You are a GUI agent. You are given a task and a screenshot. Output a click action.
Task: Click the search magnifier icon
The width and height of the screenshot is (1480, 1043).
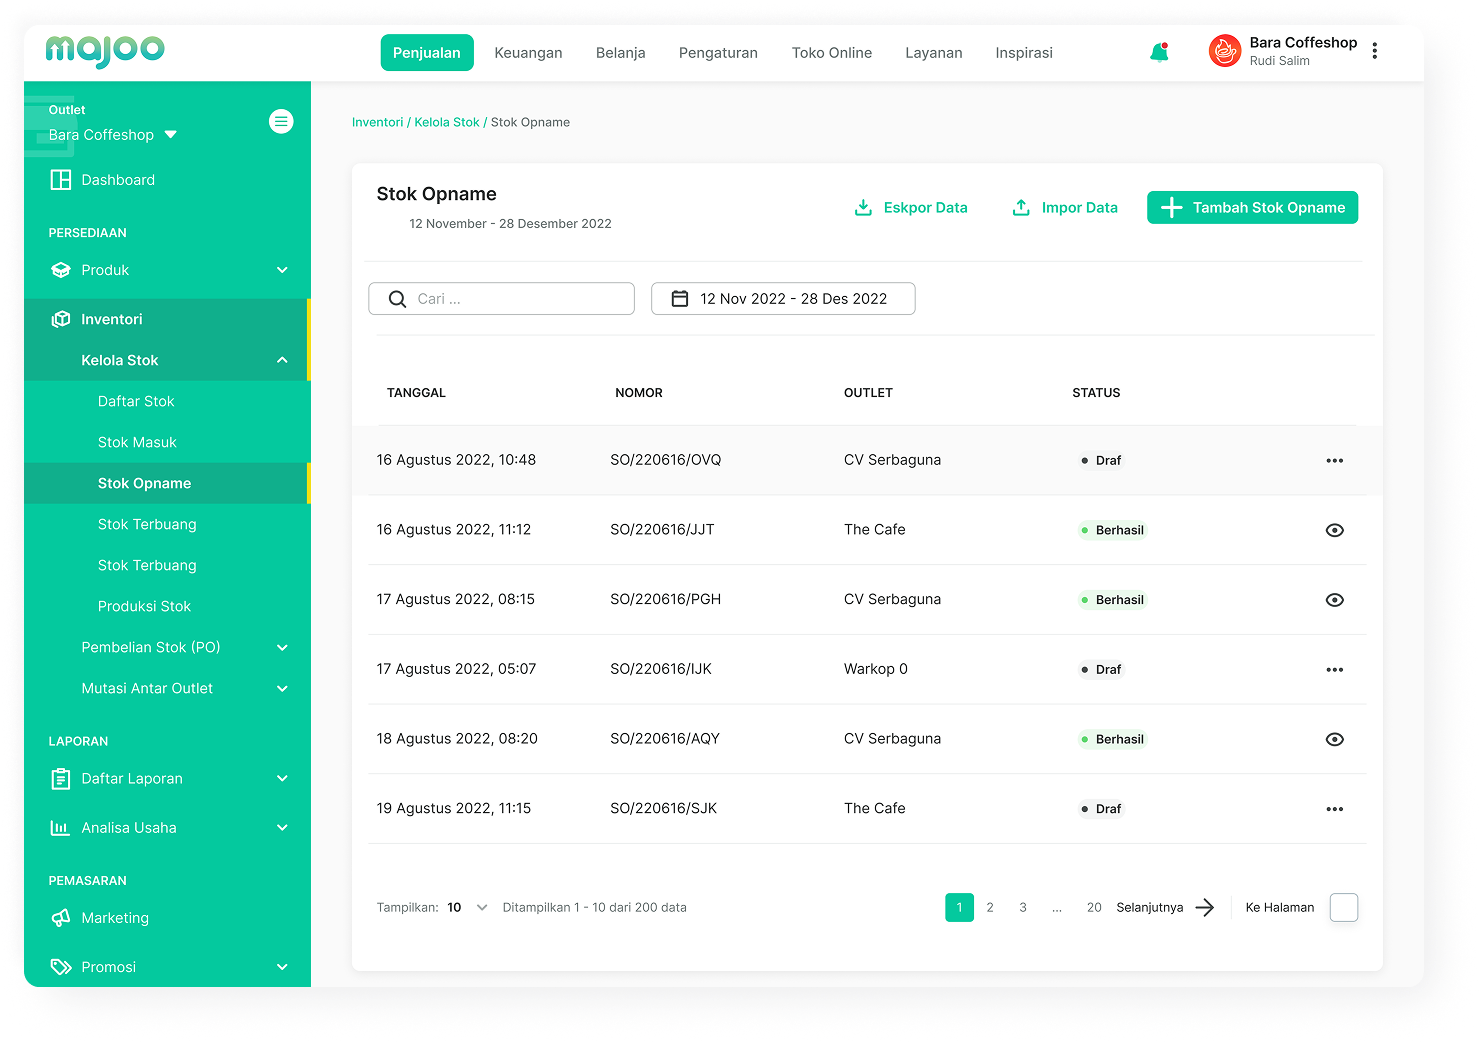coord(397,299)
